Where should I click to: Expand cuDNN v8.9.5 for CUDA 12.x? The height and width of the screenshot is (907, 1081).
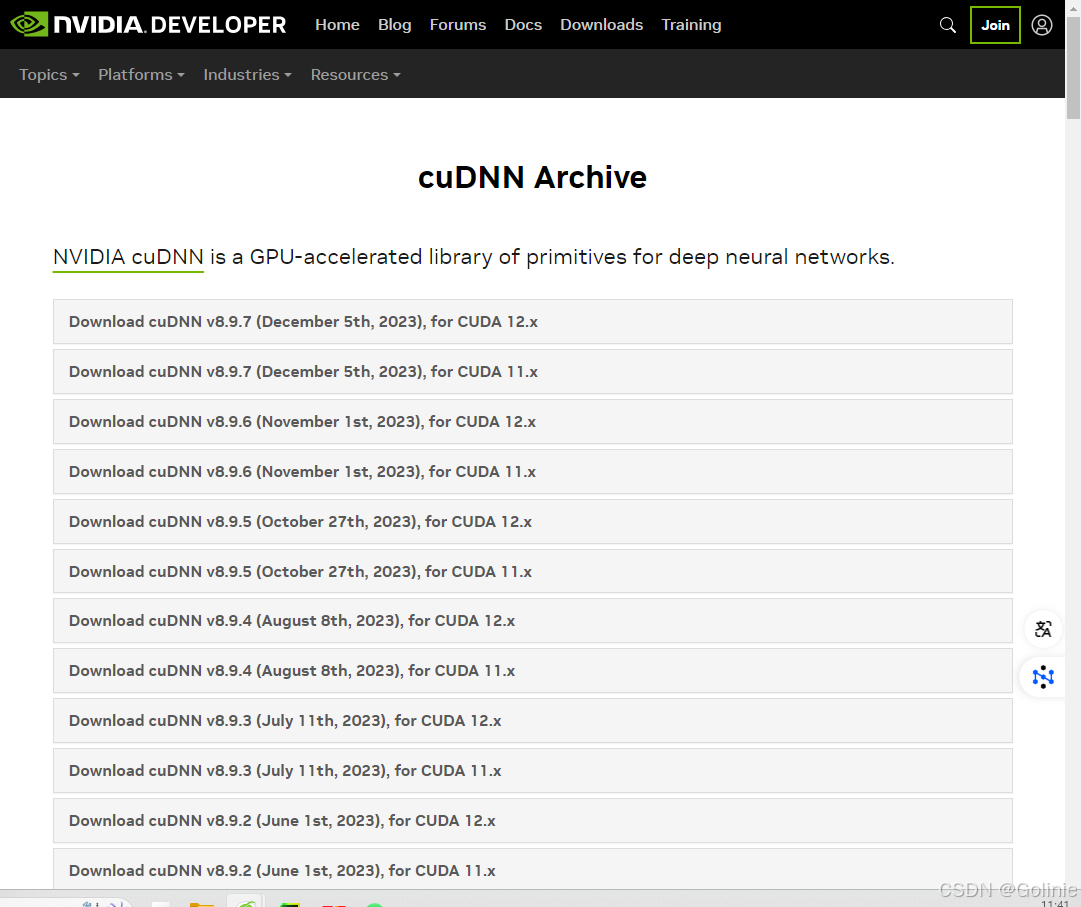coord(533,522)
